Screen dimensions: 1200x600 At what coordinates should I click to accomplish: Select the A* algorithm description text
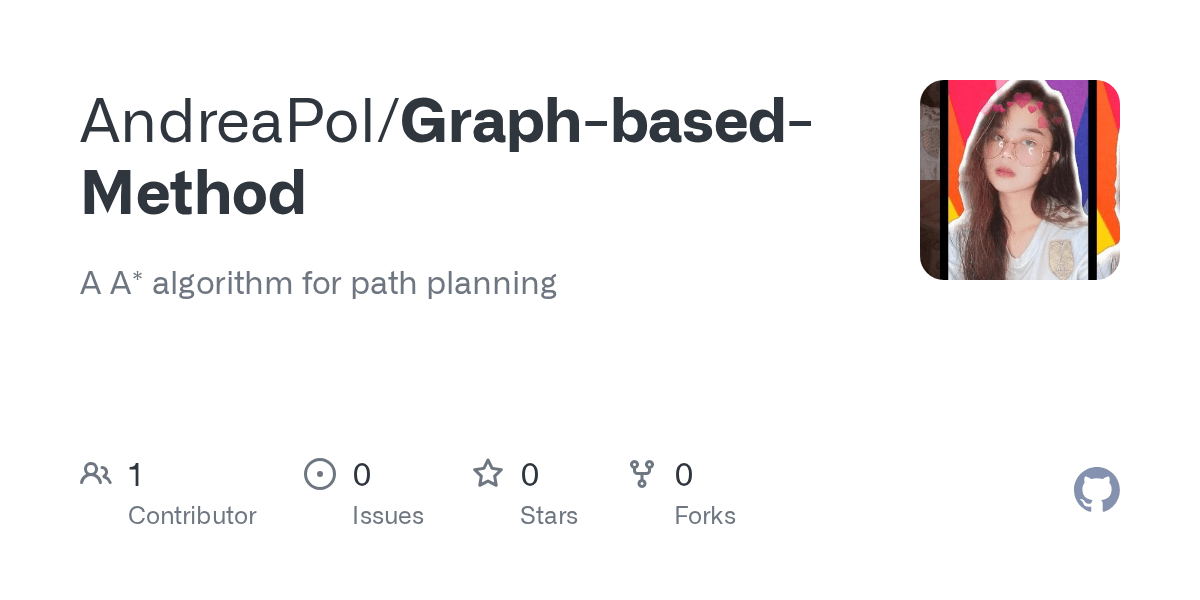pyautogui.click(x=318, y=284)
